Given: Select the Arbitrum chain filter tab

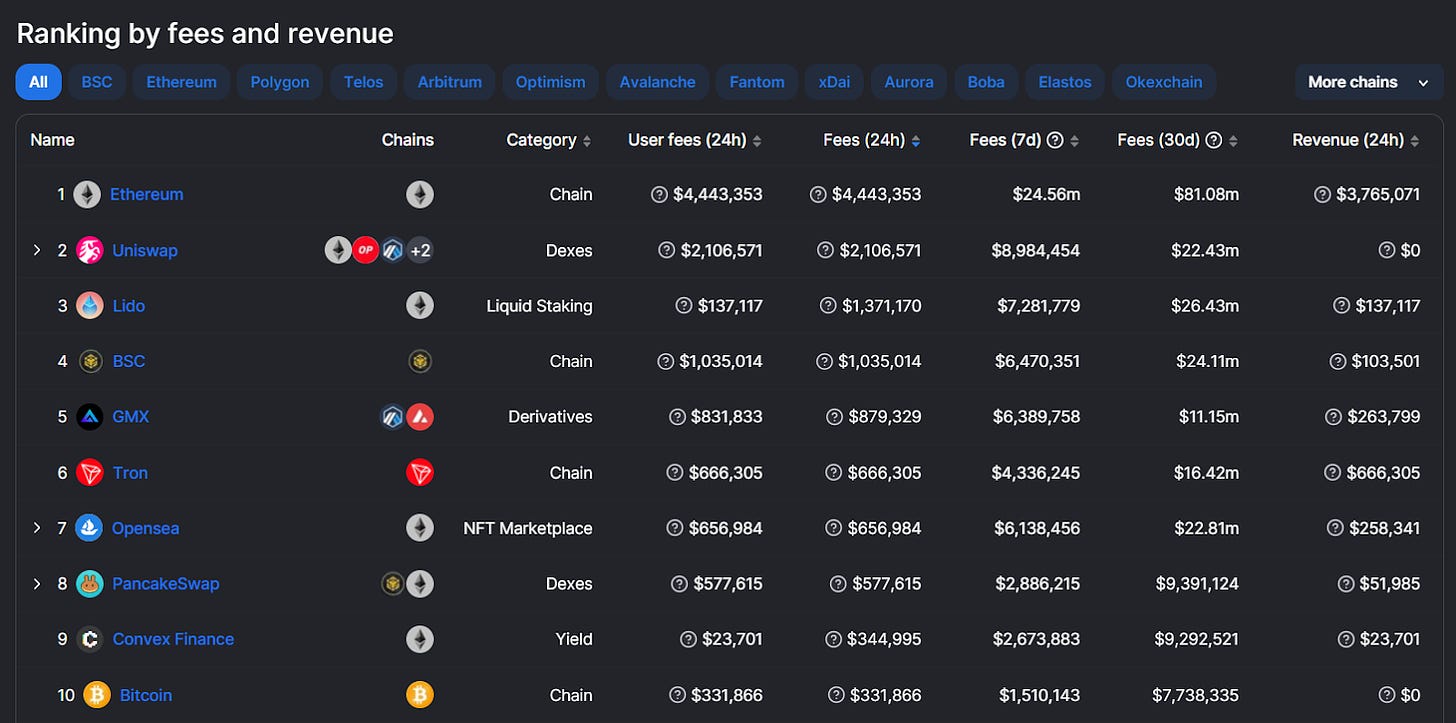Looking at the screenshot, I should coord(449,82).
